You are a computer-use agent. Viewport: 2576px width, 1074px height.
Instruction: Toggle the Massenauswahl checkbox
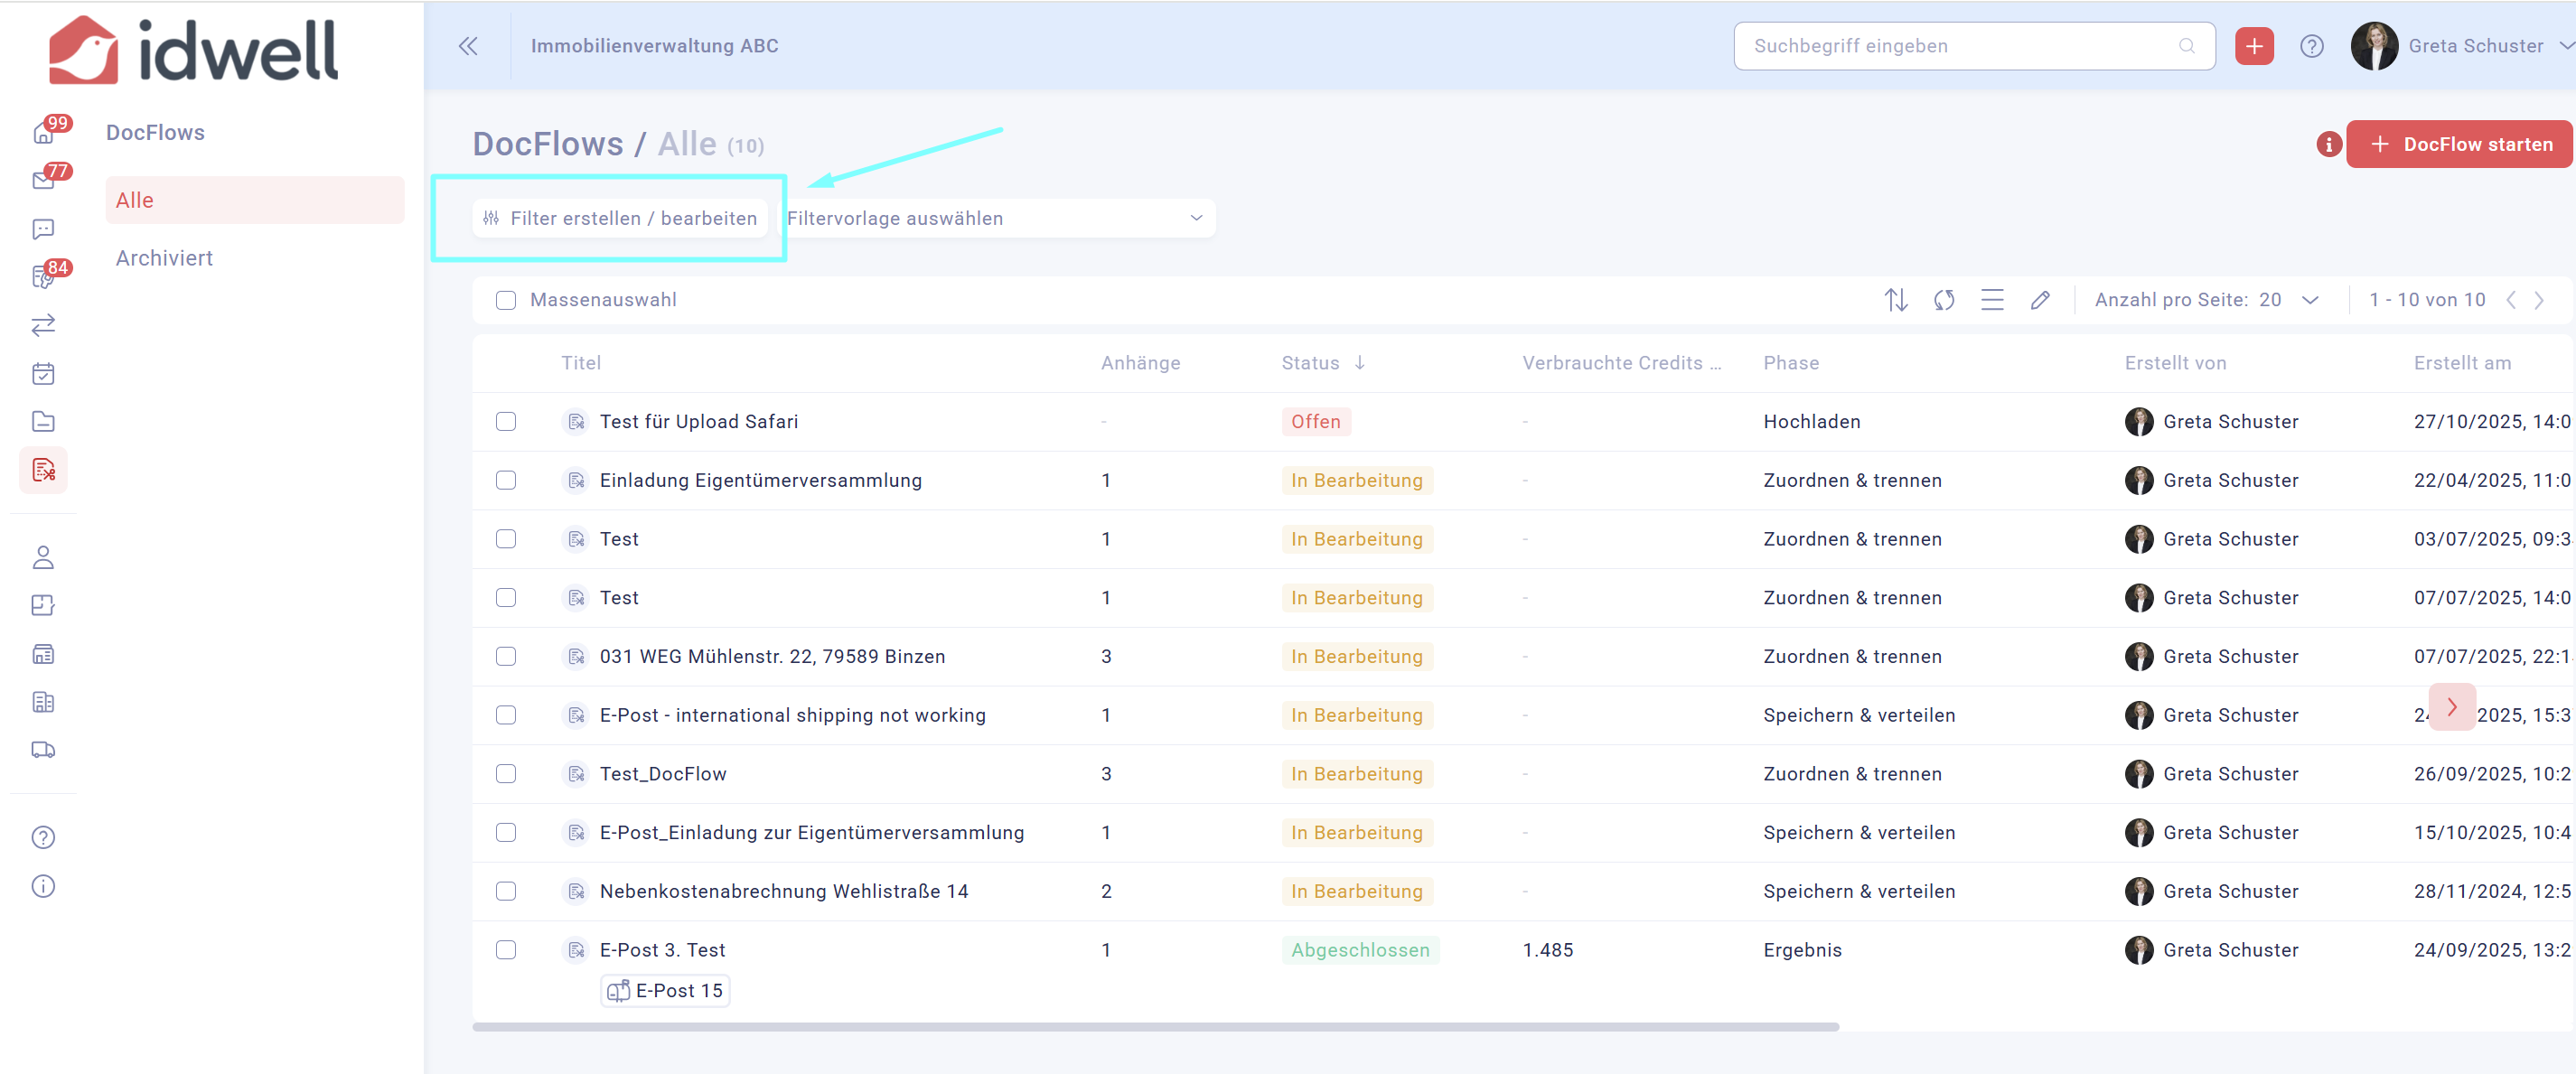[x=506, y=300]
